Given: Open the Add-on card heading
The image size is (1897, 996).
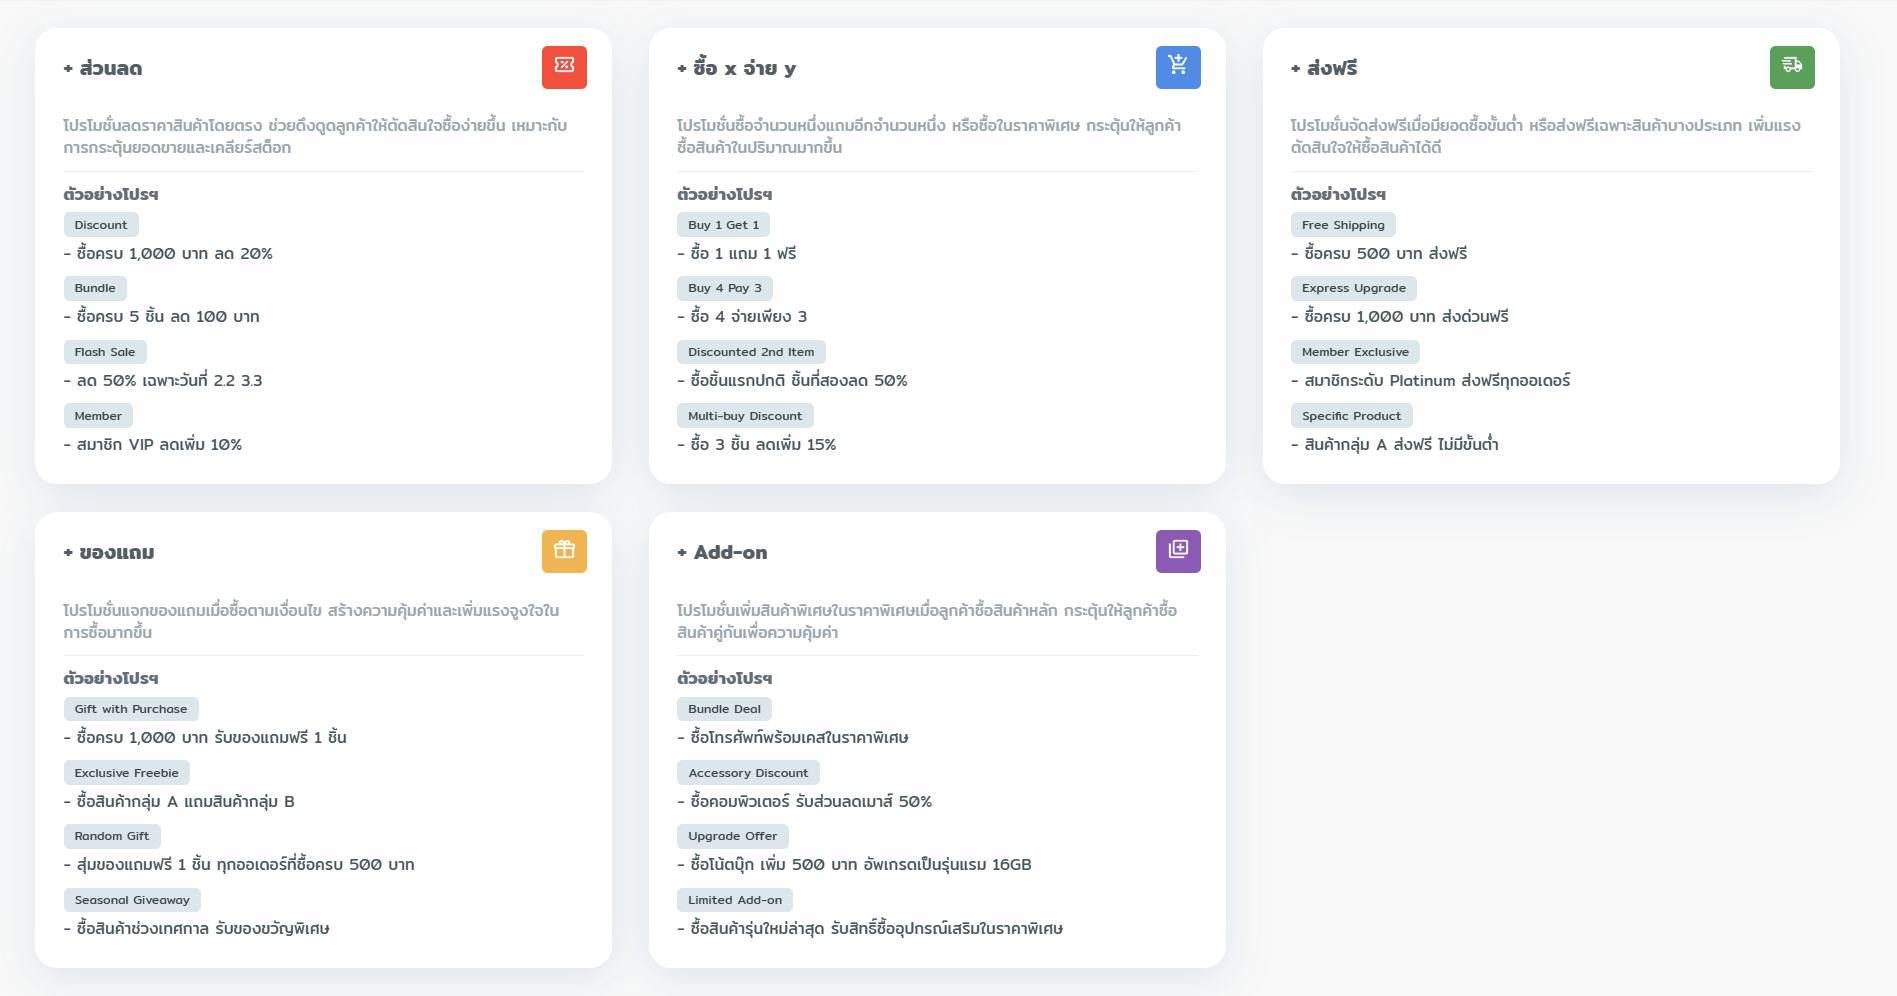Looking at the screenshot, I should [x=730, y=553].
